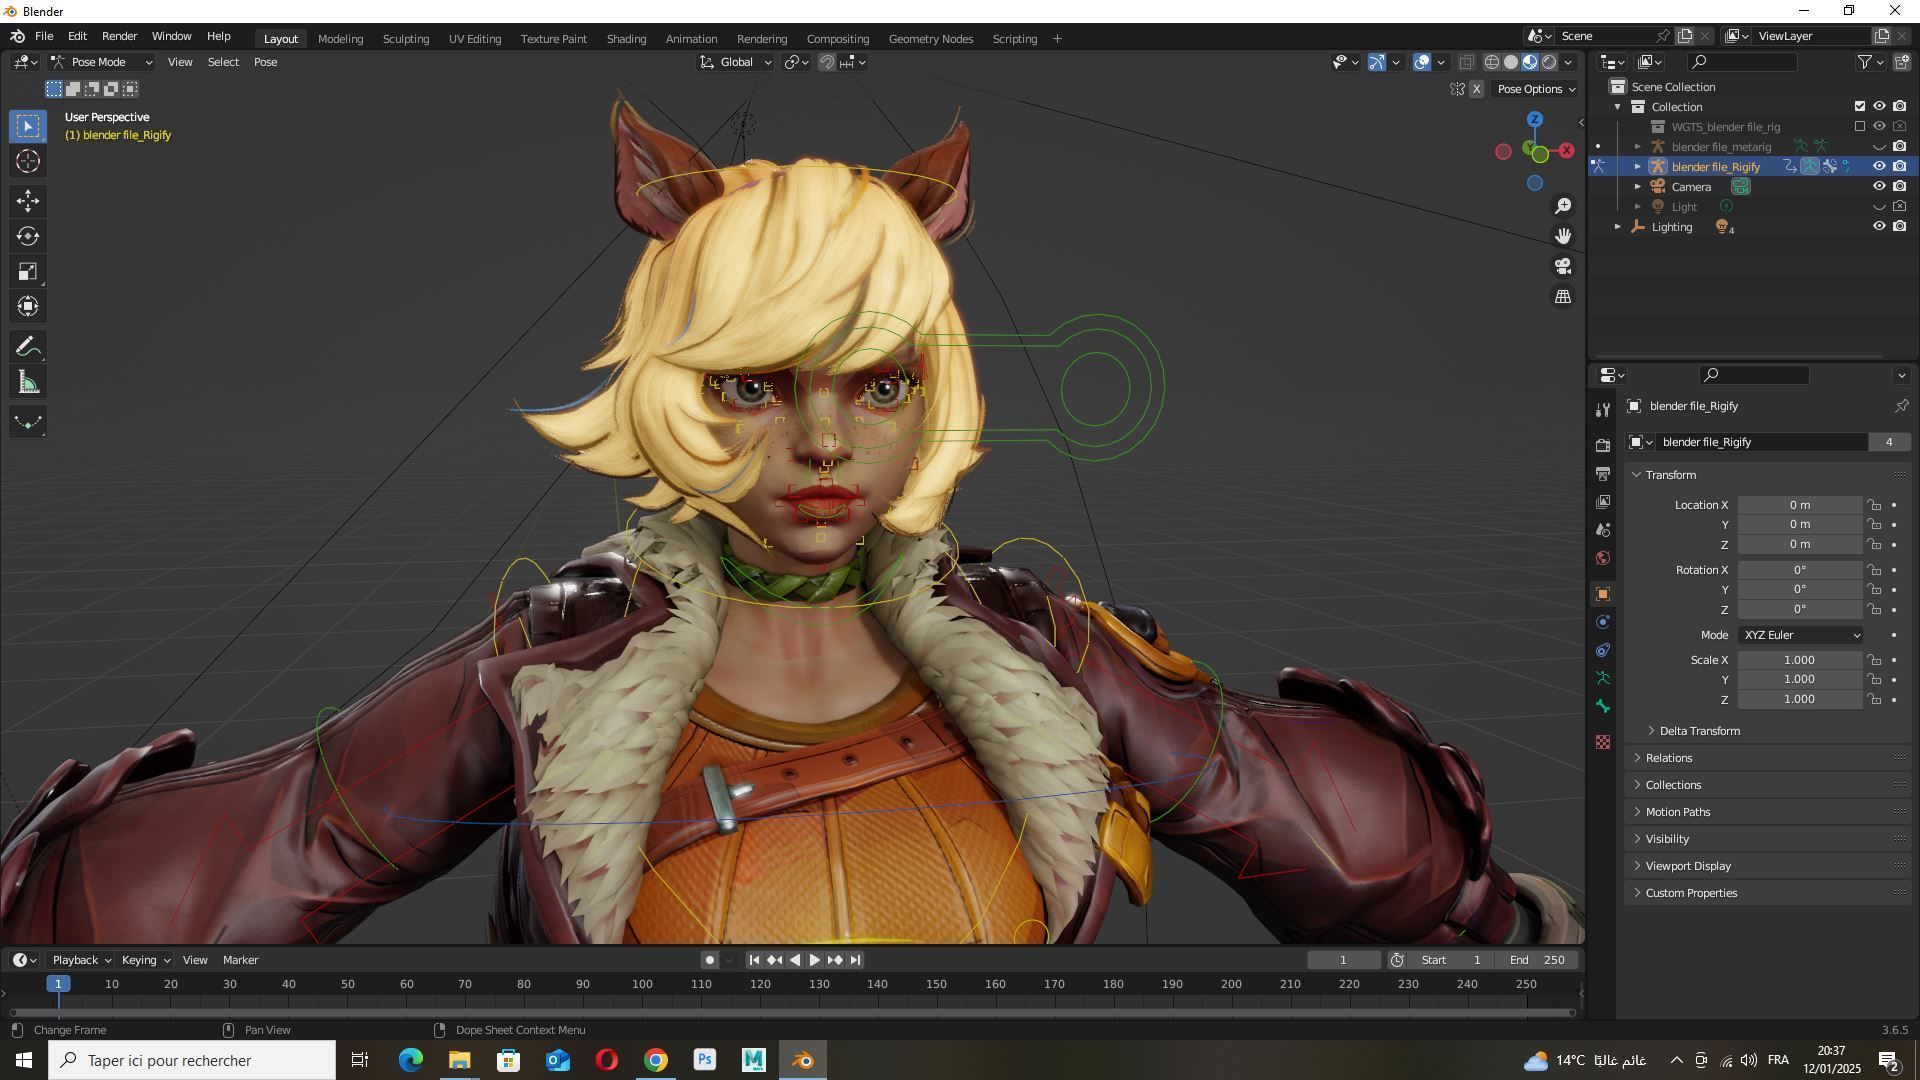Switch perspective/orthographic with grid icon
Viewport: 1920px width, 1080px height.
point(1563,297)
